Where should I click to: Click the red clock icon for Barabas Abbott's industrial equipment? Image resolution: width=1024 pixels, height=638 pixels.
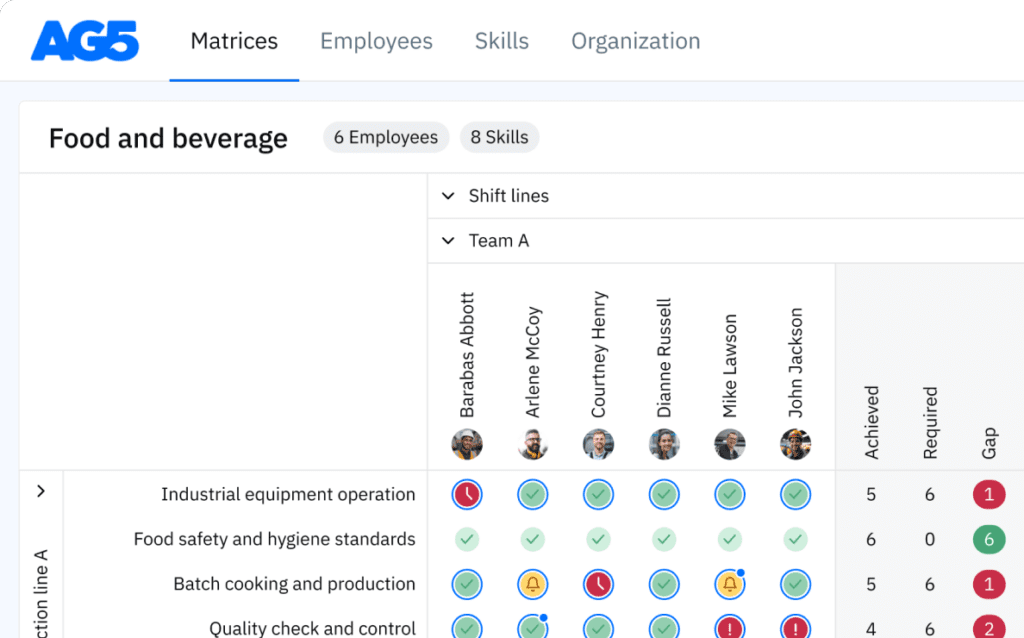(x=467, y=494)
